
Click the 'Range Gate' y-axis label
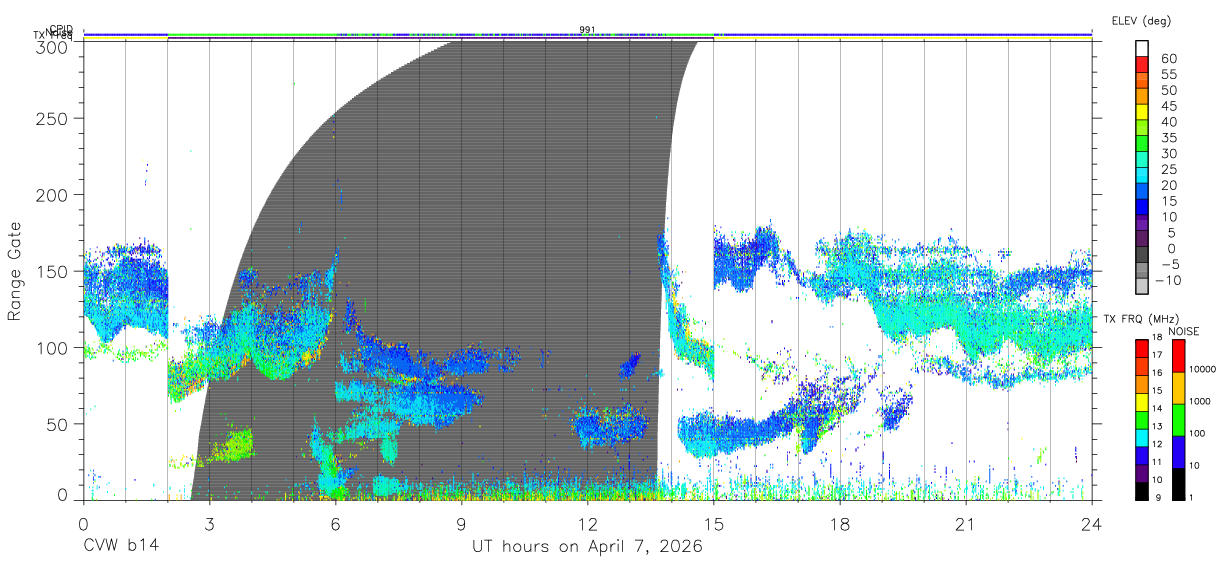16,271
